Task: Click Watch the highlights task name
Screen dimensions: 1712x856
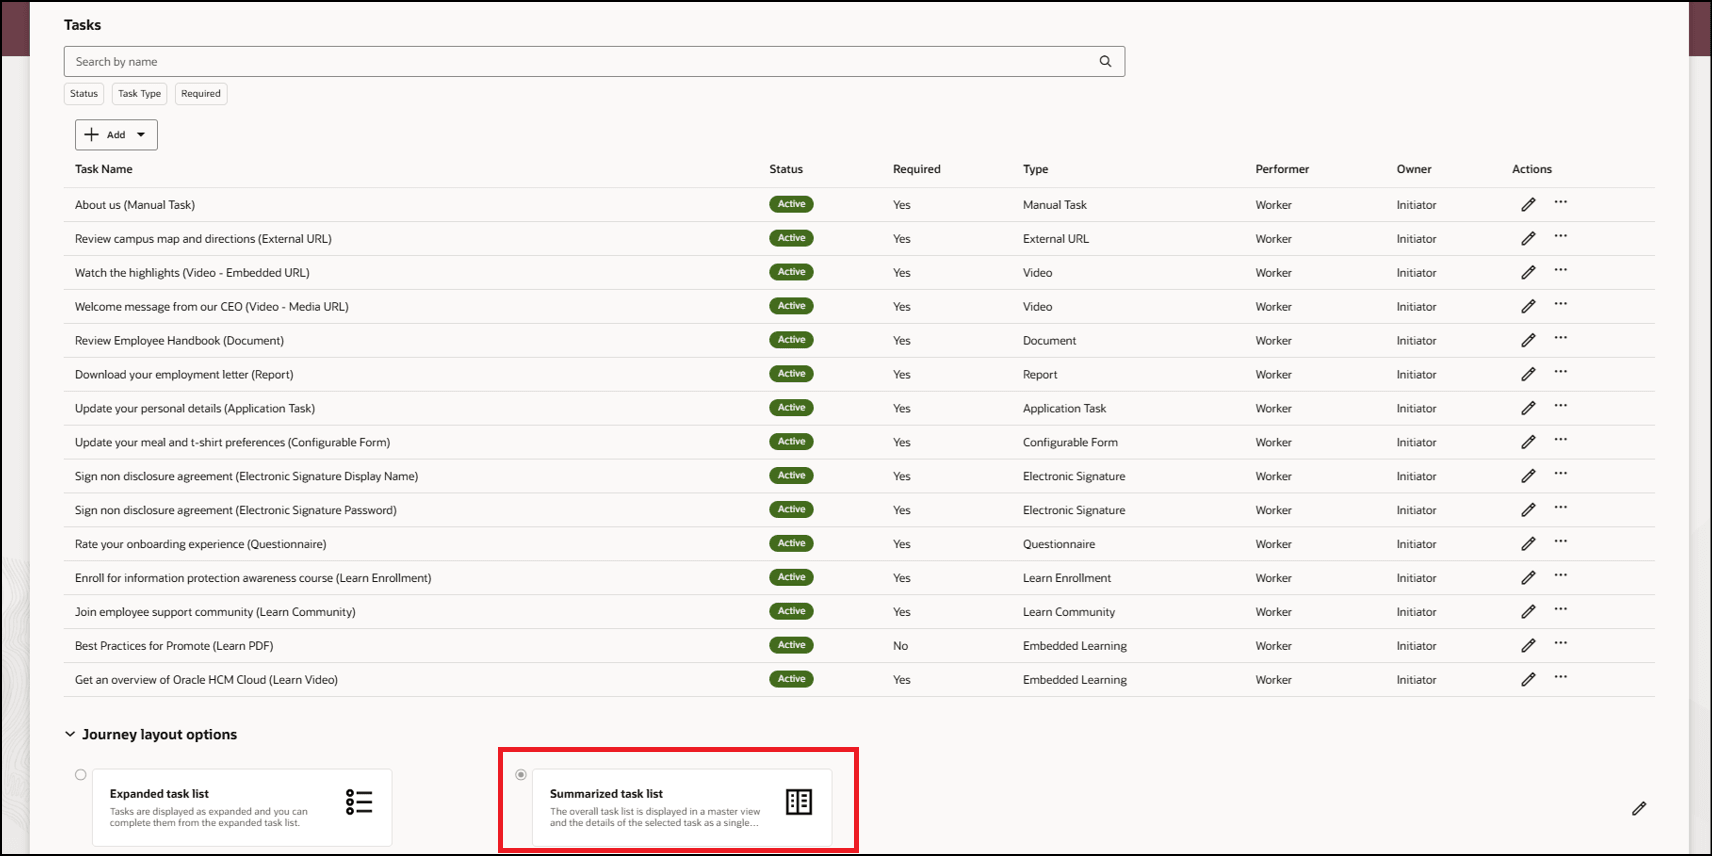Action: (192, 273)
